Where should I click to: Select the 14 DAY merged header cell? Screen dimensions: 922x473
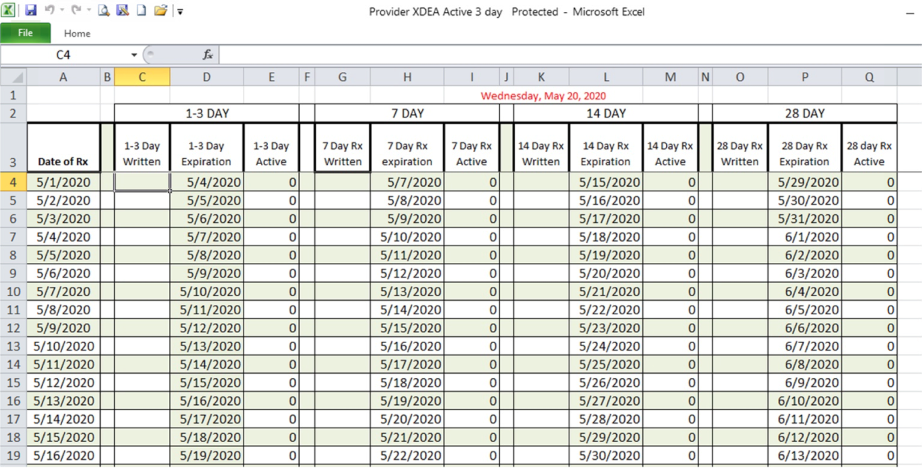click(606, 114)
